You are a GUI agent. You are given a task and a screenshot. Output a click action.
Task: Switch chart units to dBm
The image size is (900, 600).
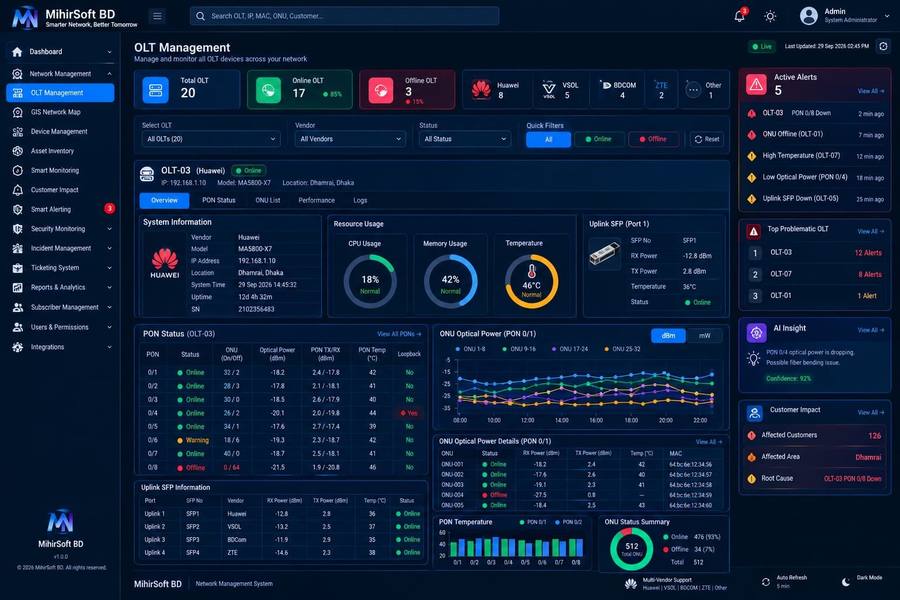tap(668, 335)
